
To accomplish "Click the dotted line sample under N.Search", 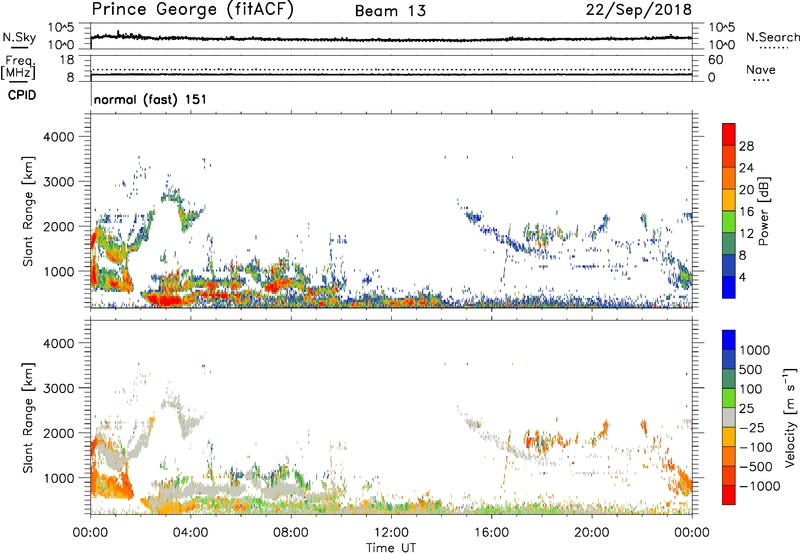I will pos(773,48).
